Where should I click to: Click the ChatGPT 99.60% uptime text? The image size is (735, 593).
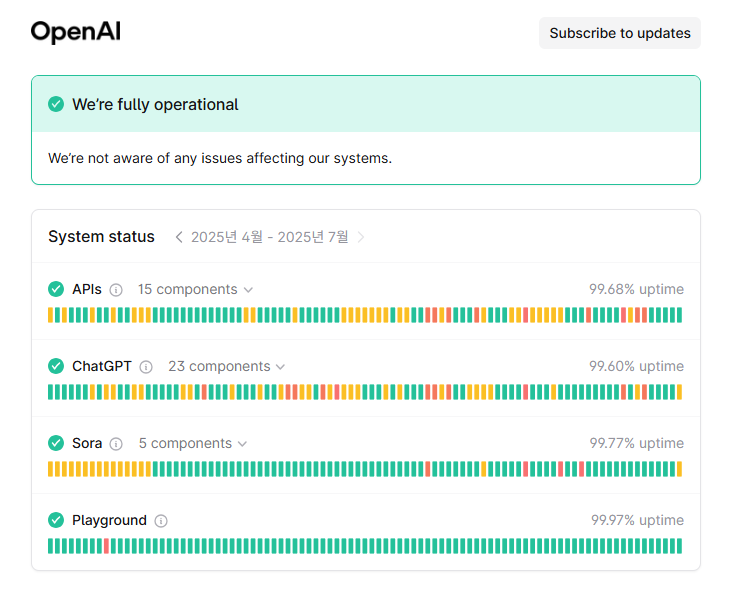[636, 366]
